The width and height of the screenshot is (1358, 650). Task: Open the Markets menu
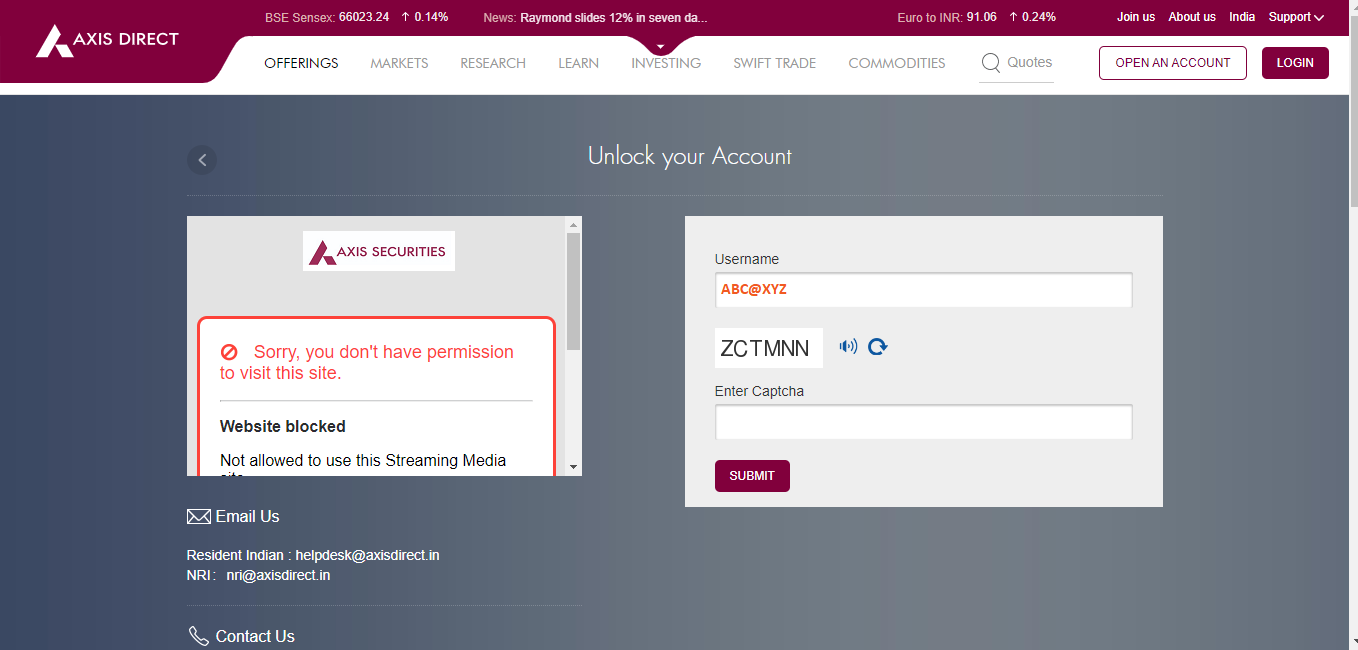pyautogui.click(x=399, y=63)
